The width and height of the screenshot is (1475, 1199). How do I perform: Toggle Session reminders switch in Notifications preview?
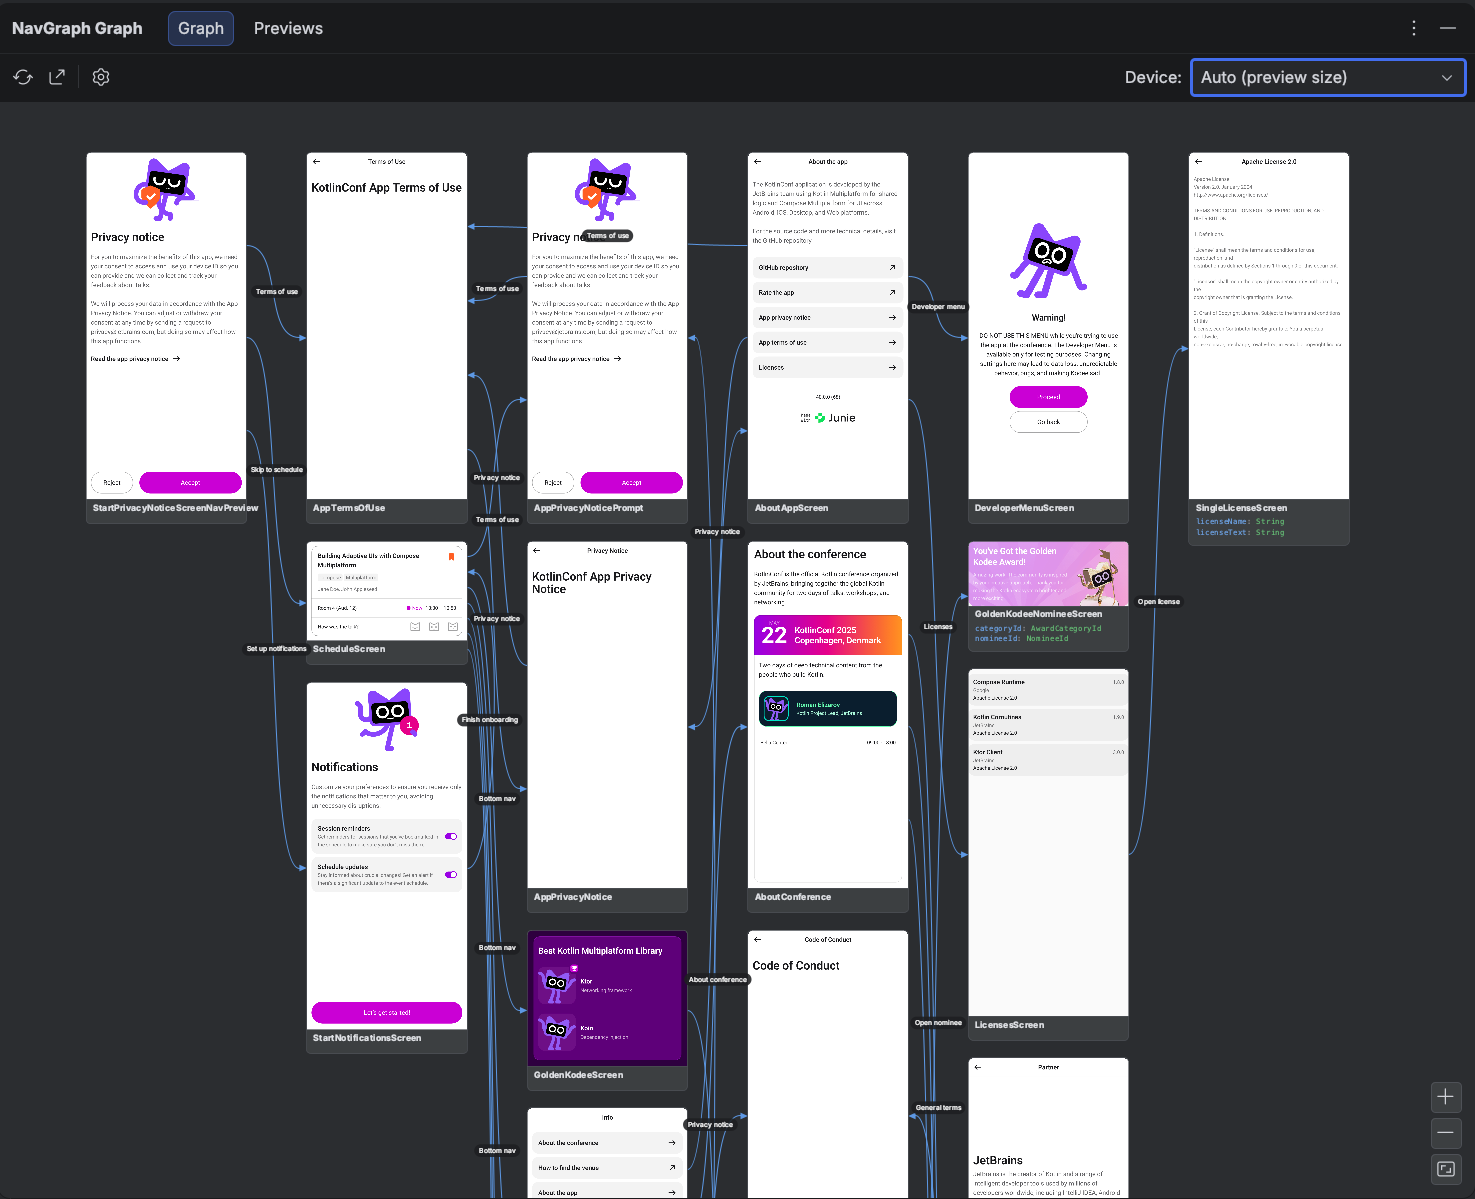451,836
